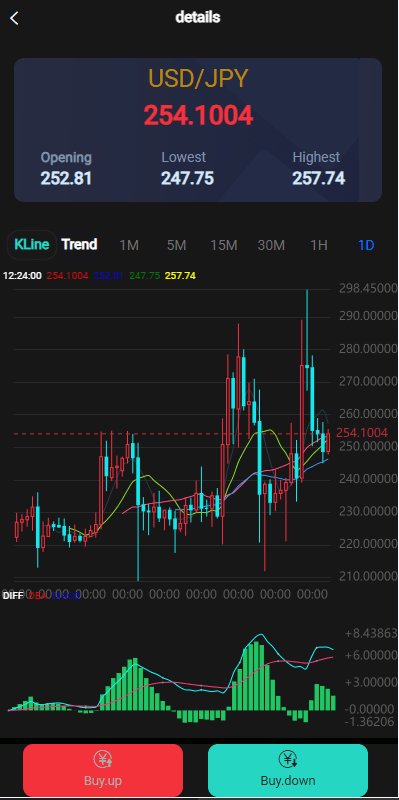Image resolution: width=399 pixels, height=800 pixels.
Task: Tap the yen-up icon on Buy.up
Action: [x=103, y=760]
